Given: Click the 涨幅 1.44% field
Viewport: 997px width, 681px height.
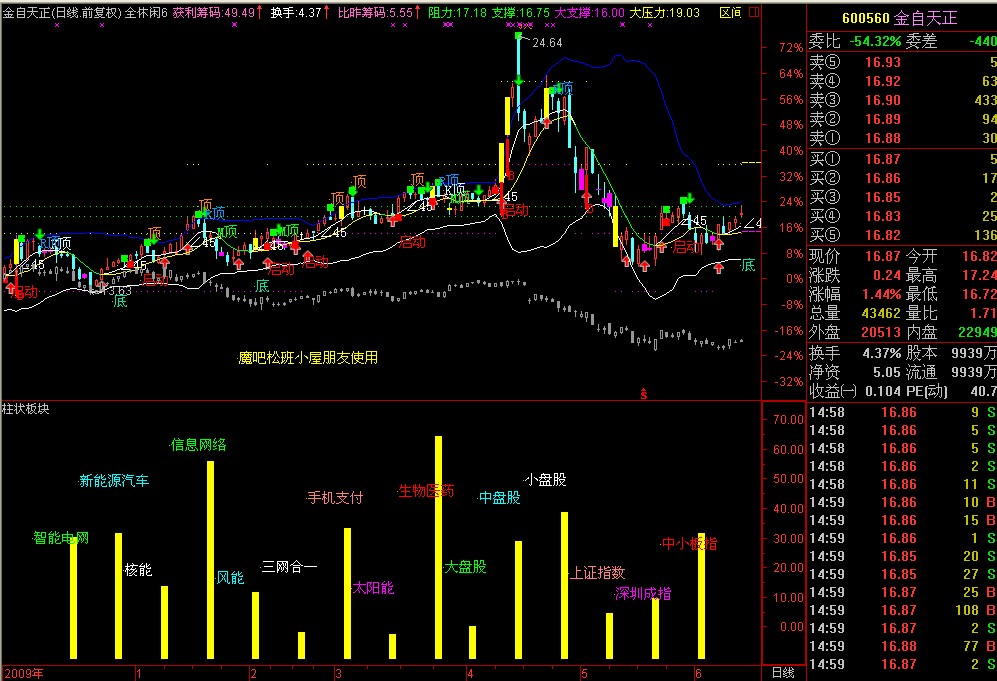Looking at the screenshot, I should pos(855,294).
